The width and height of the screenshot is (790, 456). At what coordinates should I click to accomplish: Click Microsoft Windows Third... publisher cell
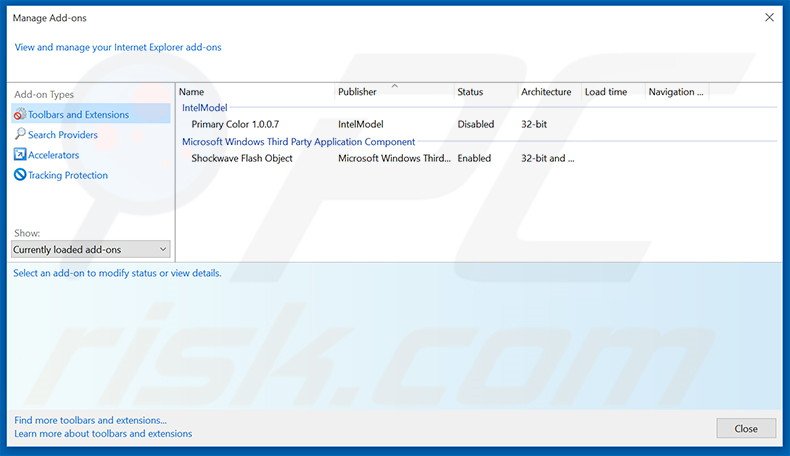[x=394, y=158]
